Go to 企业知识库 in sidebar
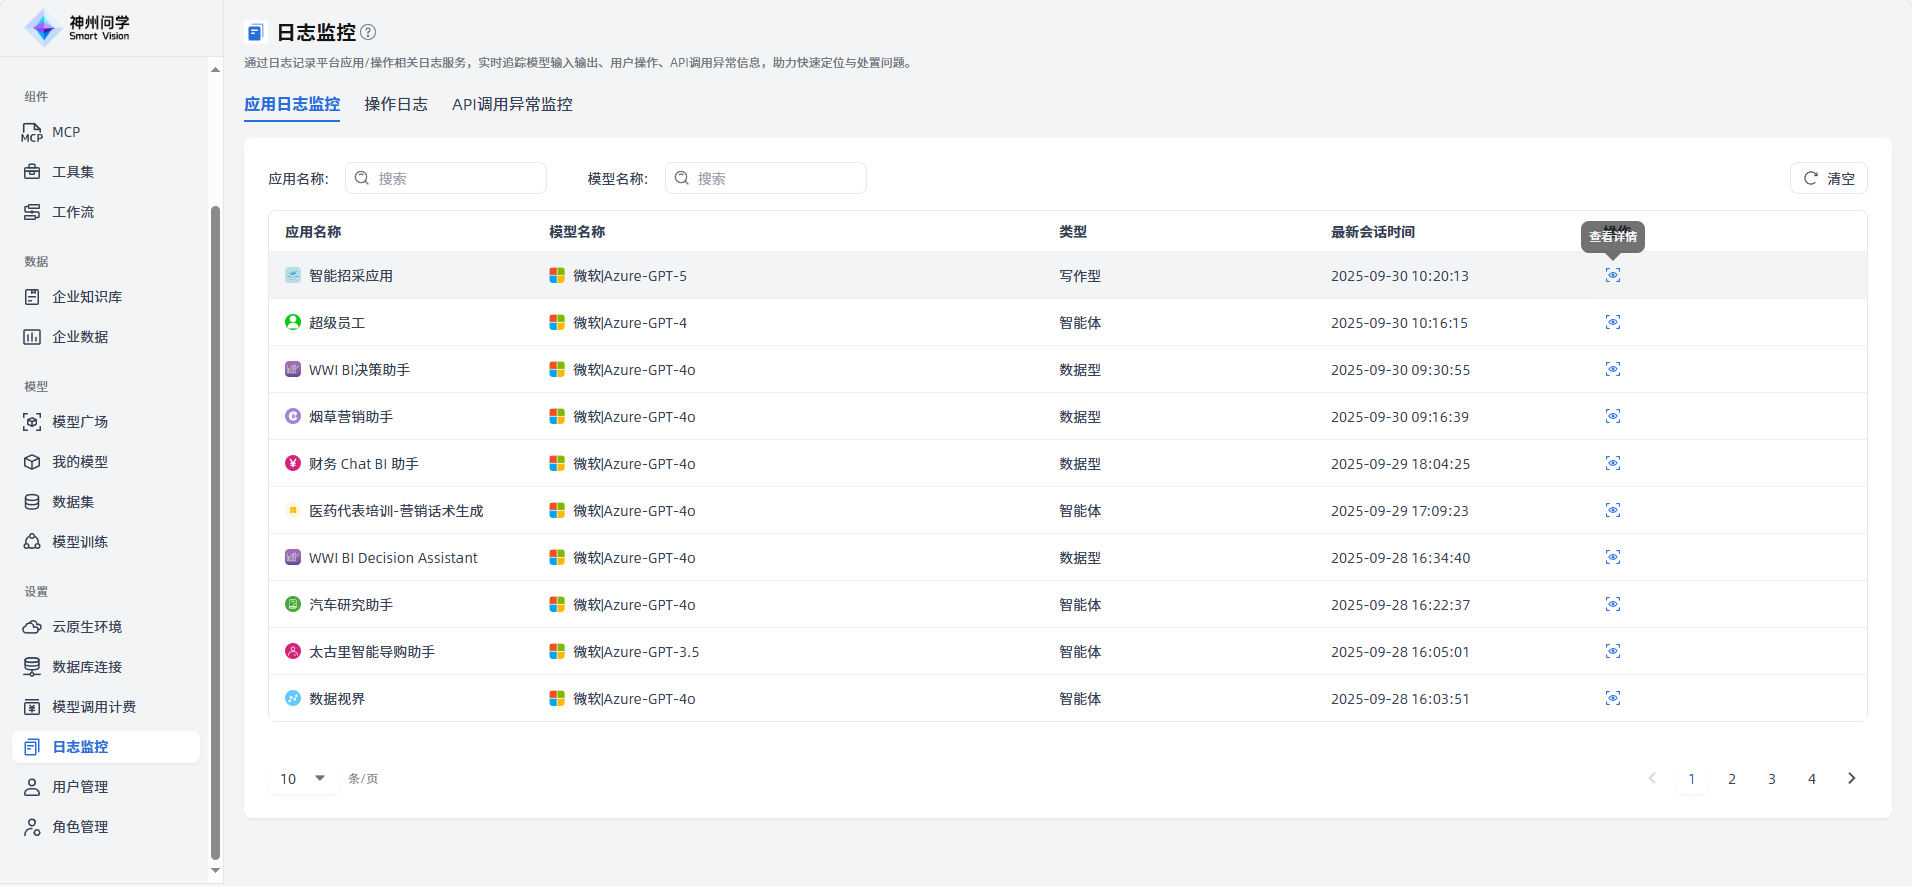The height and width of the screenshot is (886, 1912). tap(87, 297)
